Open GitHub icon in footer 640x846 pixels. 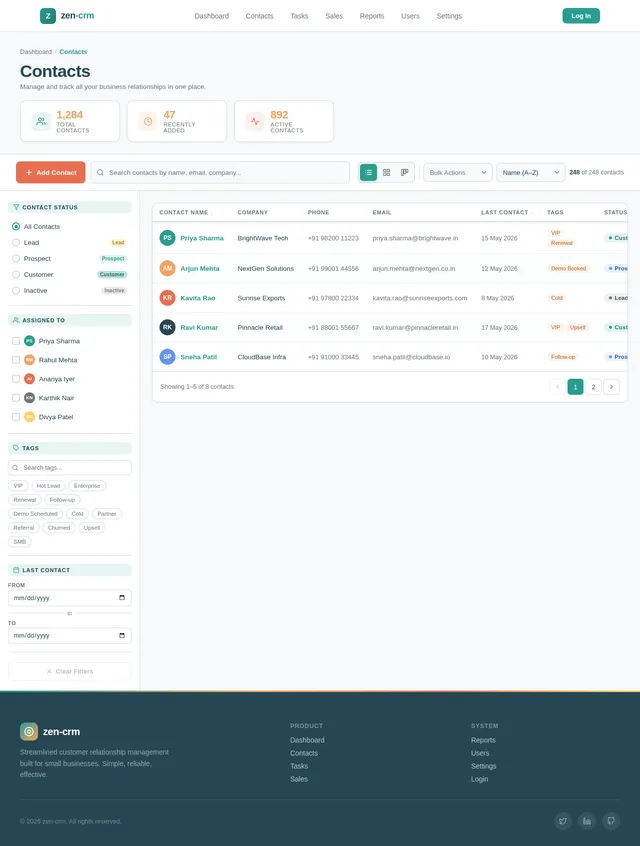click(611, 821)
